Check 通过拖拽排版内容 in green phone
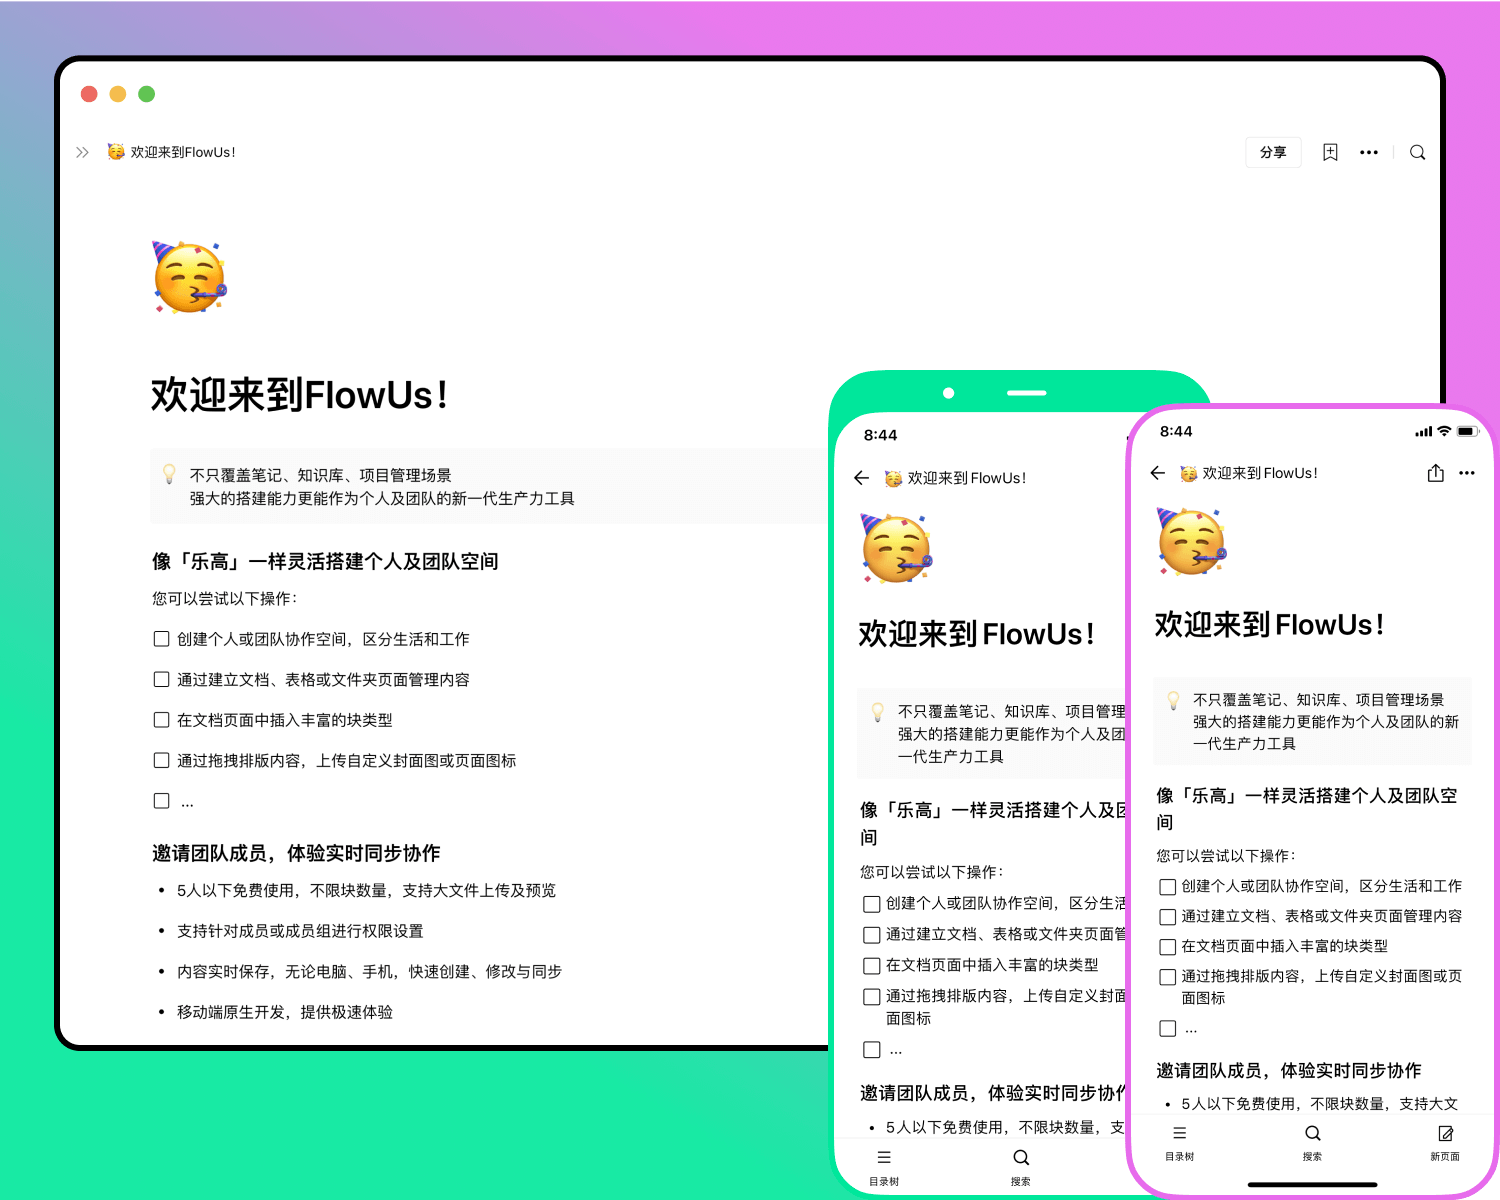The image size is (1500, 1200). coord(871,997)
